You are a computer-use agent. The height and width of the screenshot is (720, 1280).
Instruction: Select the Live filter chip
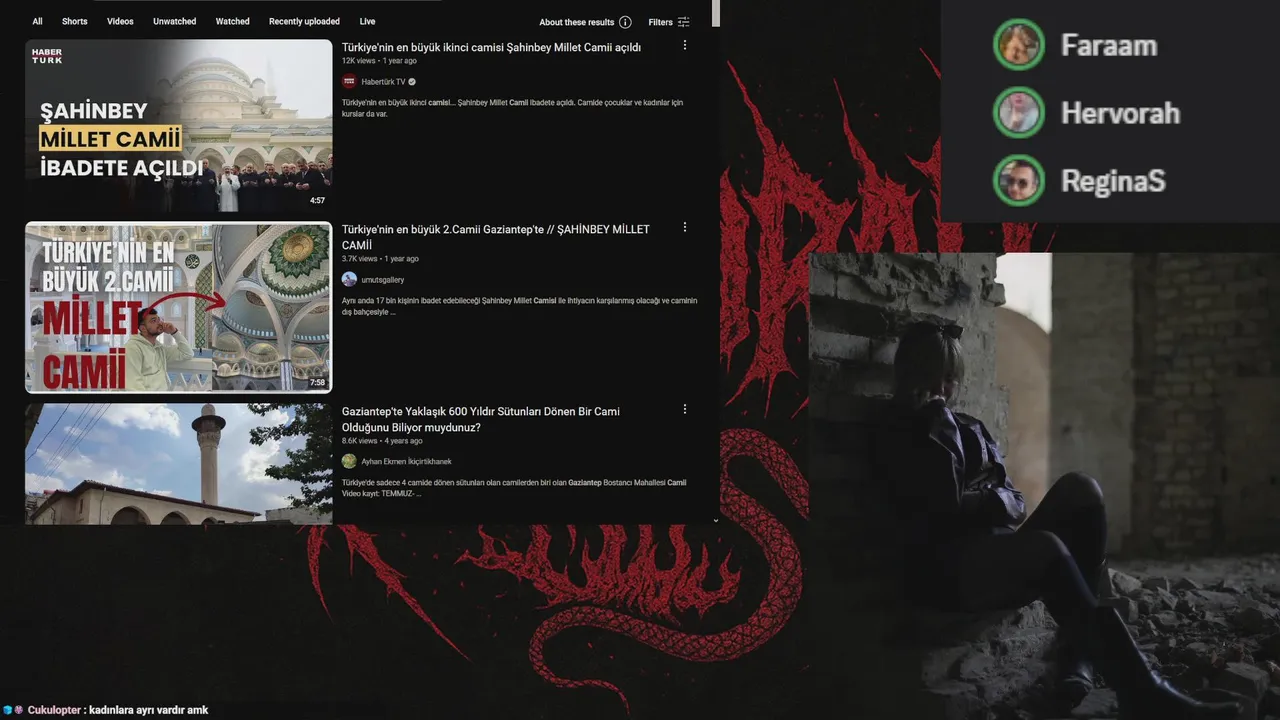click(x=367, y=21)
